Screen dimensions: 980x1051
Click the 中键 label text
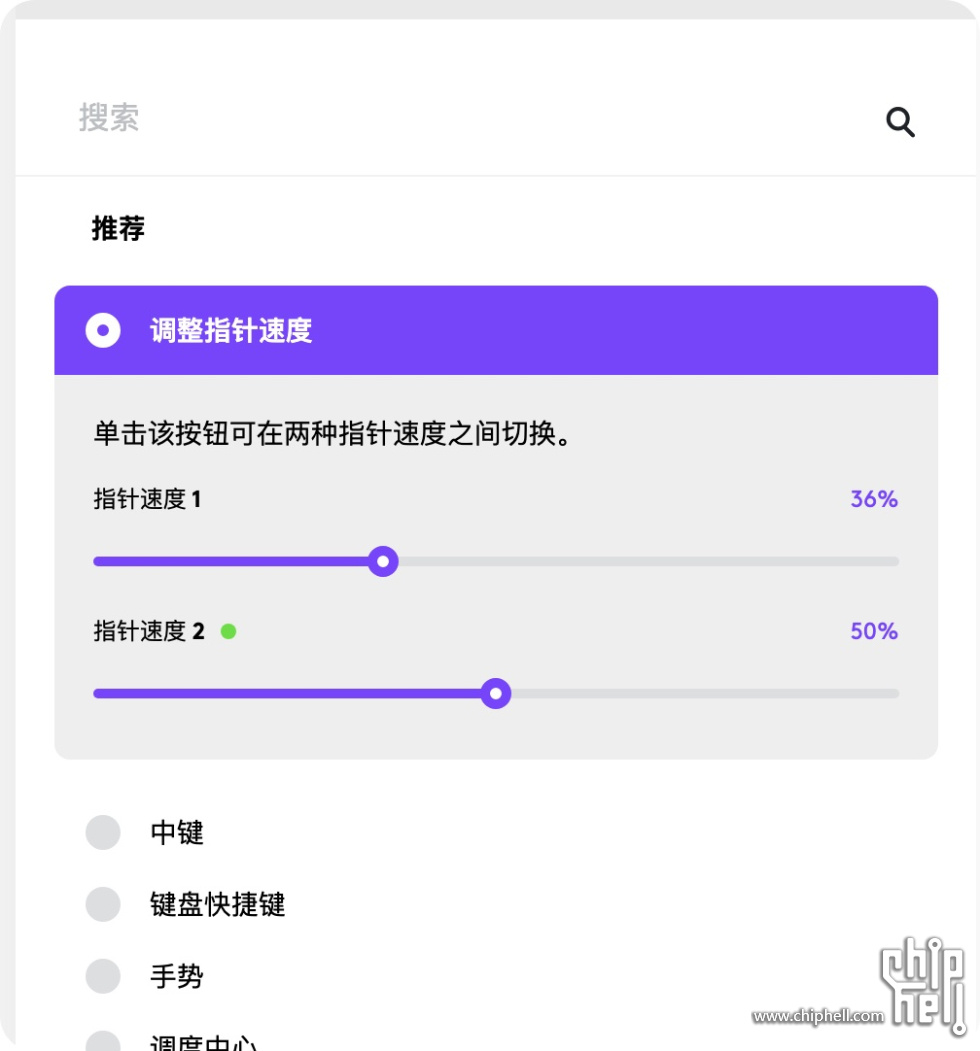177,832
